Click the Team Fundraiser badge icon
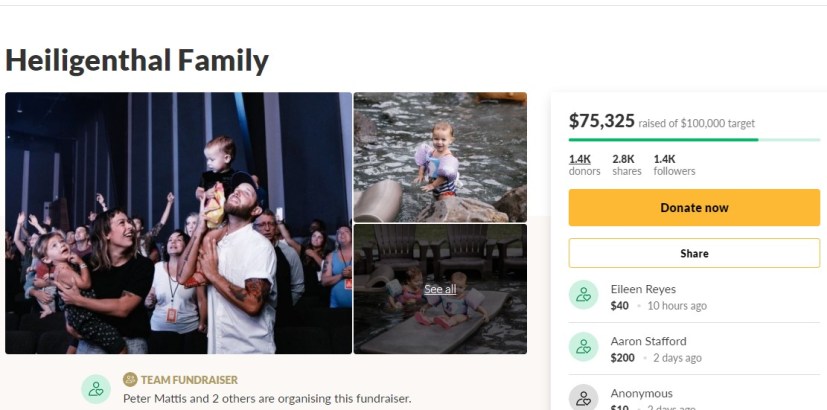The image size is (827, 410). [130, 380]
